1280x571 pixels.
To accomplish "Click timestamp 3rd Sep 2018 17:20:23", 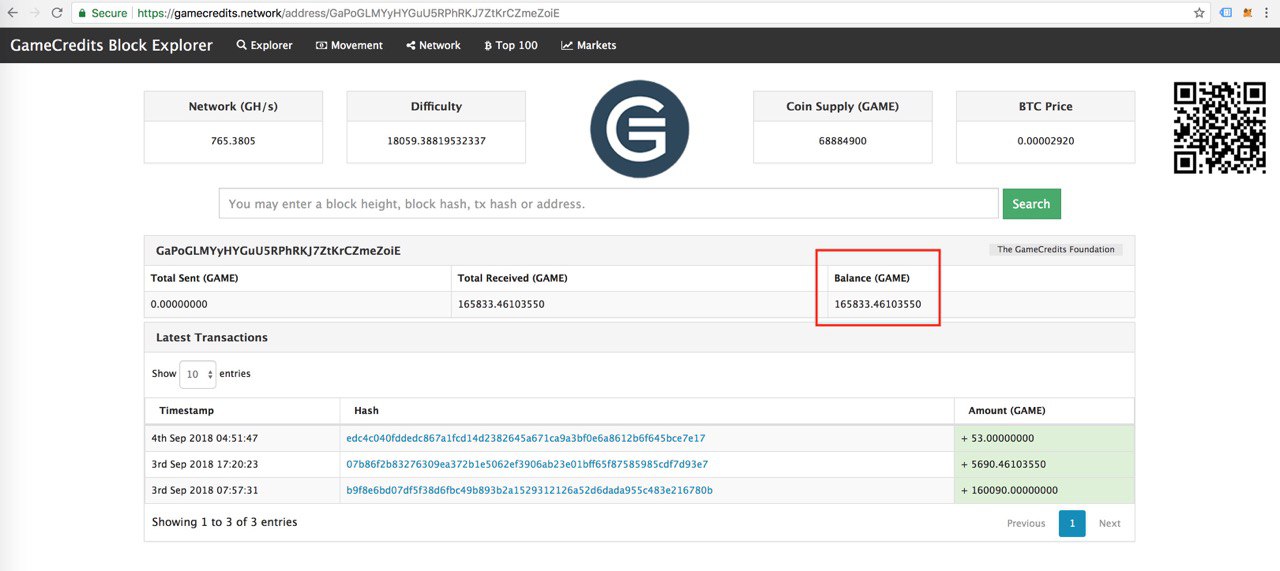I will tap(205, 464).
